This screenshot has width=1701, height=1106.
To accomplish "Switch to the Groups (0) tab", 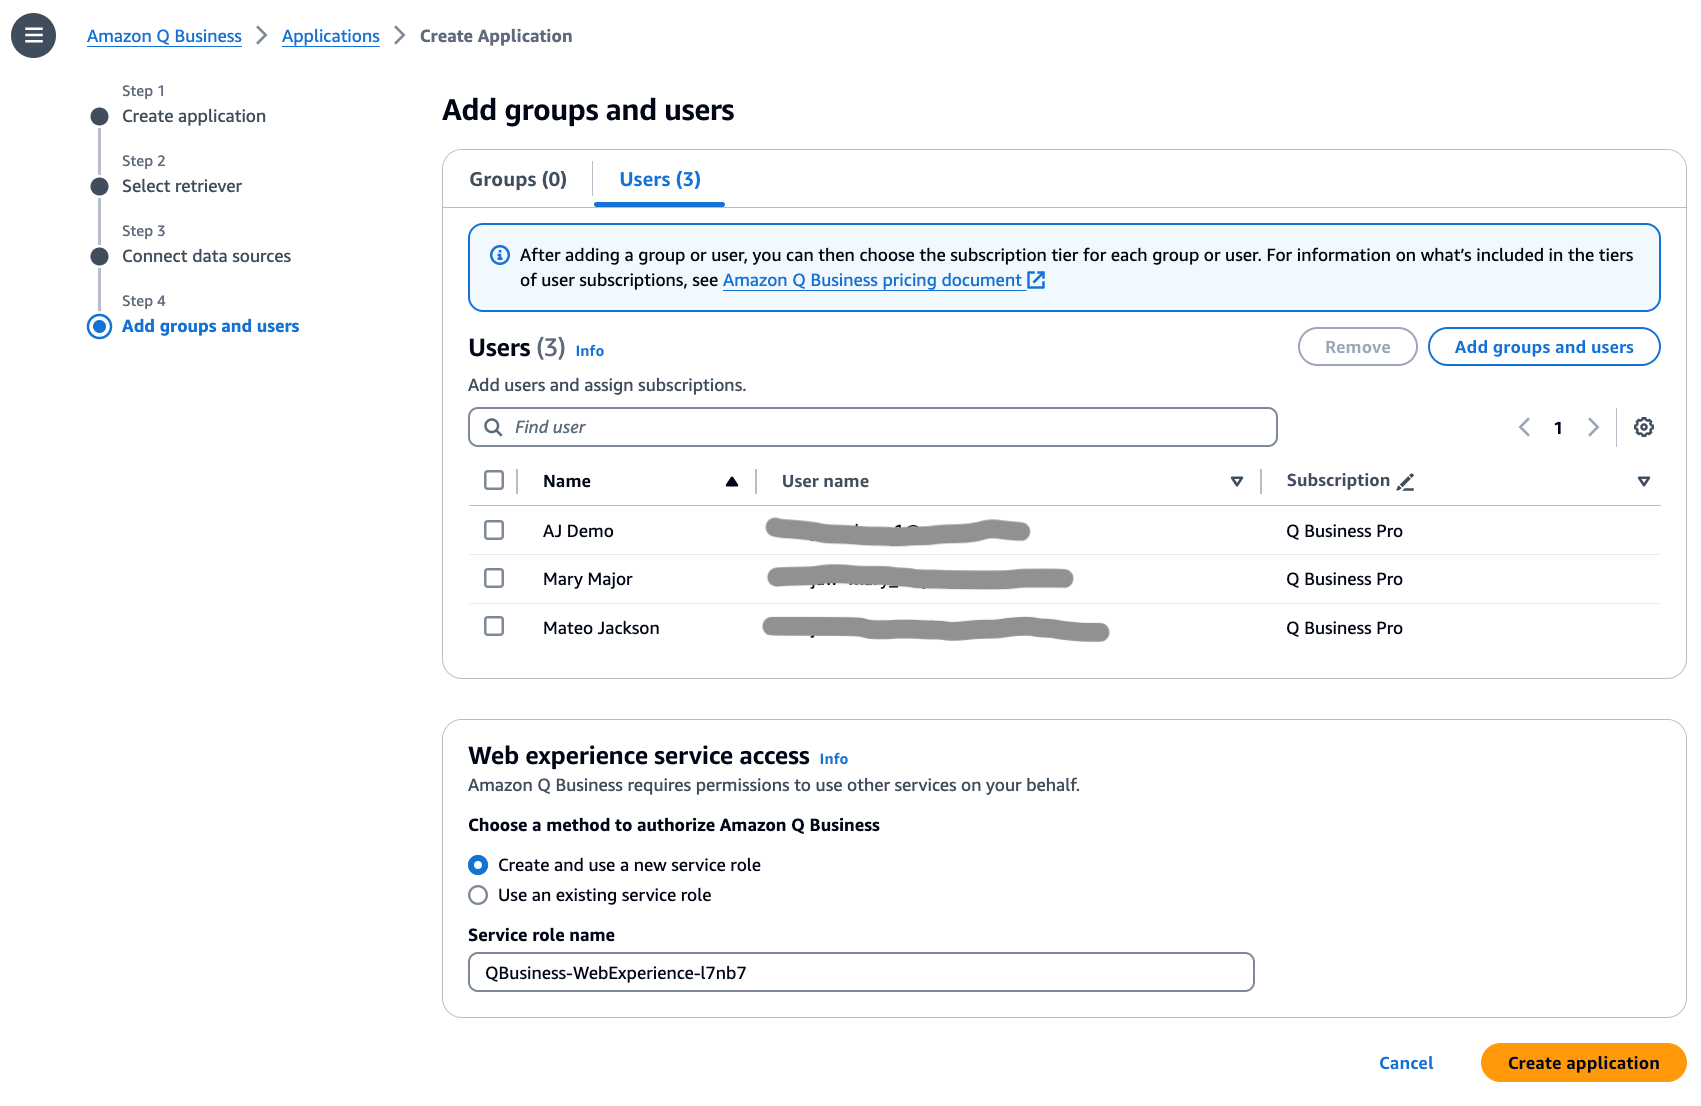I will [x=518, y=180].
